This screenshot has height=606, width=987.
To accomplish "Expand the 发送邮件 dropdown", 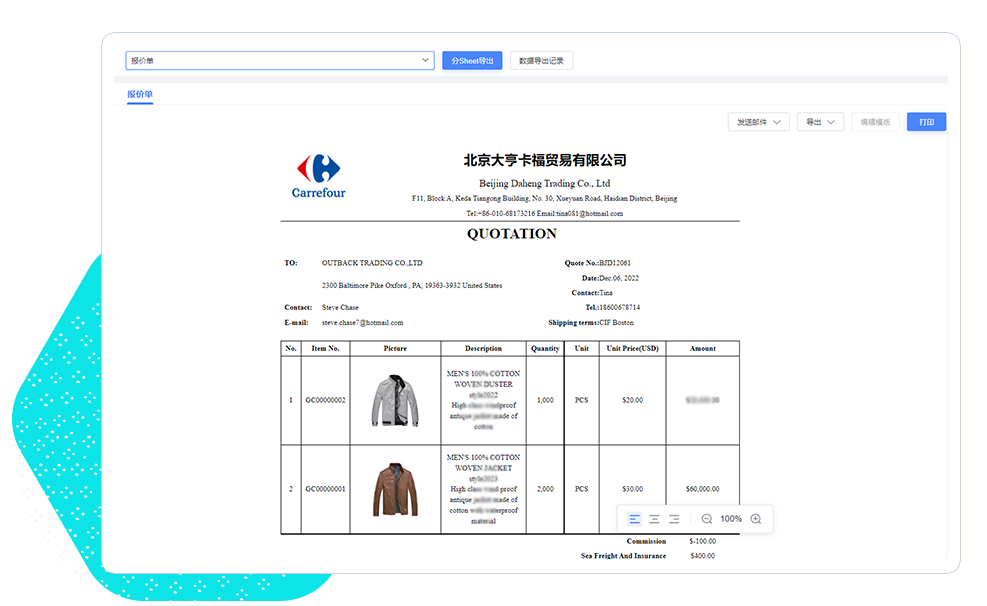I will [x=759, y=122].
